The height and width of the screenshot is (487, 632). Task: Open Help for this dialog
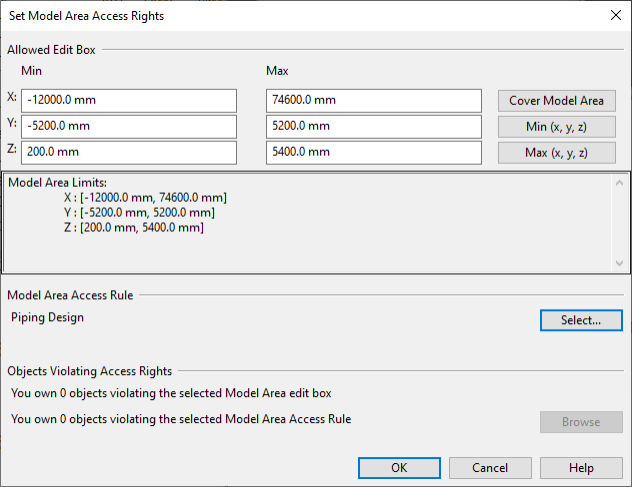(x=581, y=468)
